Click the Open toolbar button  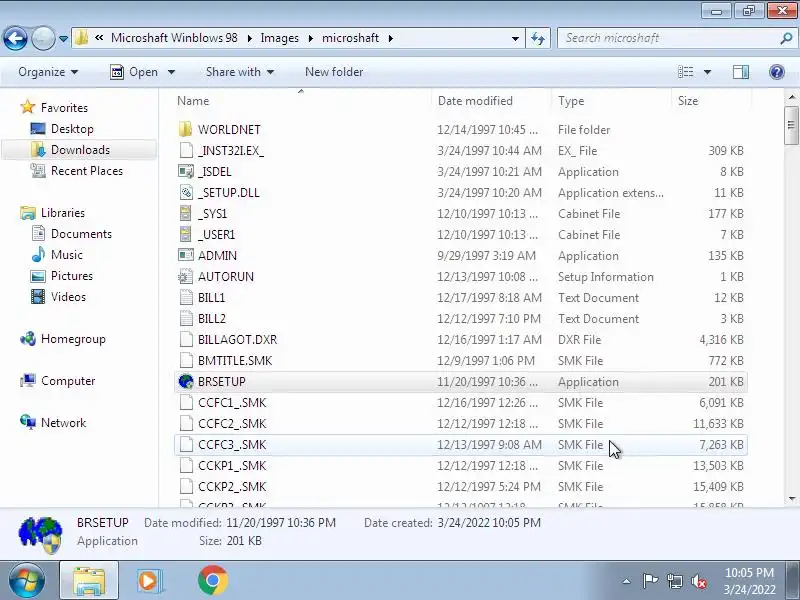pyautogui.click(x=135, y=72)
